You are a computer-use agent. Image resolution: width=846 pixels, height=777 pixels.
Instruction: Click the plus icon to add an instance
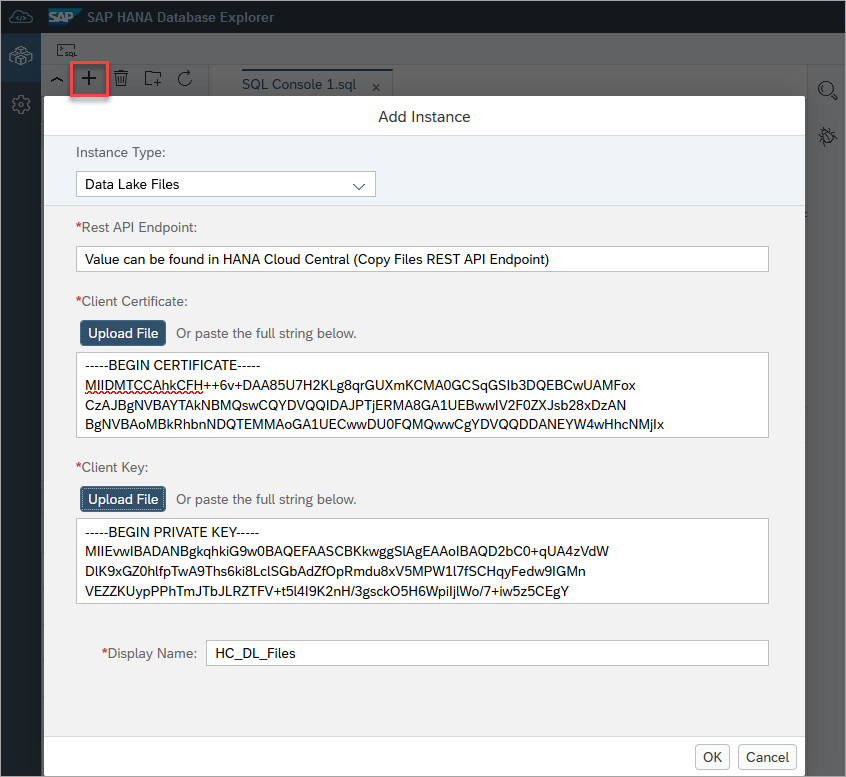tap(89, 79)
